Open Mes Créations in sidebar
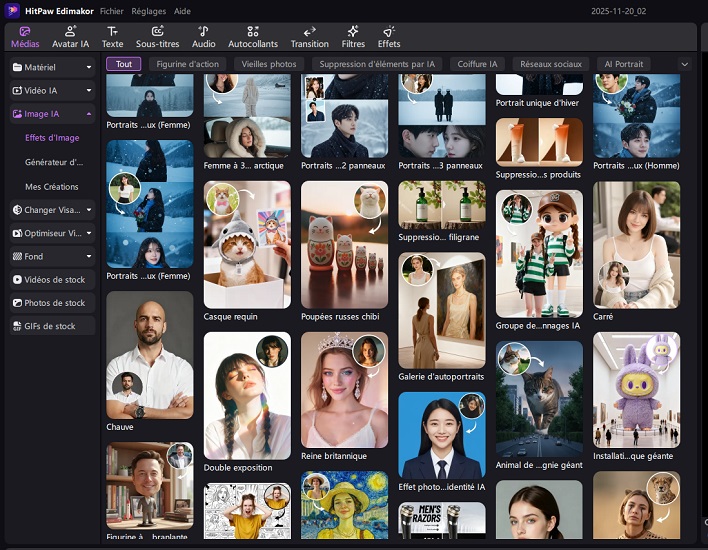 (51, 187)
